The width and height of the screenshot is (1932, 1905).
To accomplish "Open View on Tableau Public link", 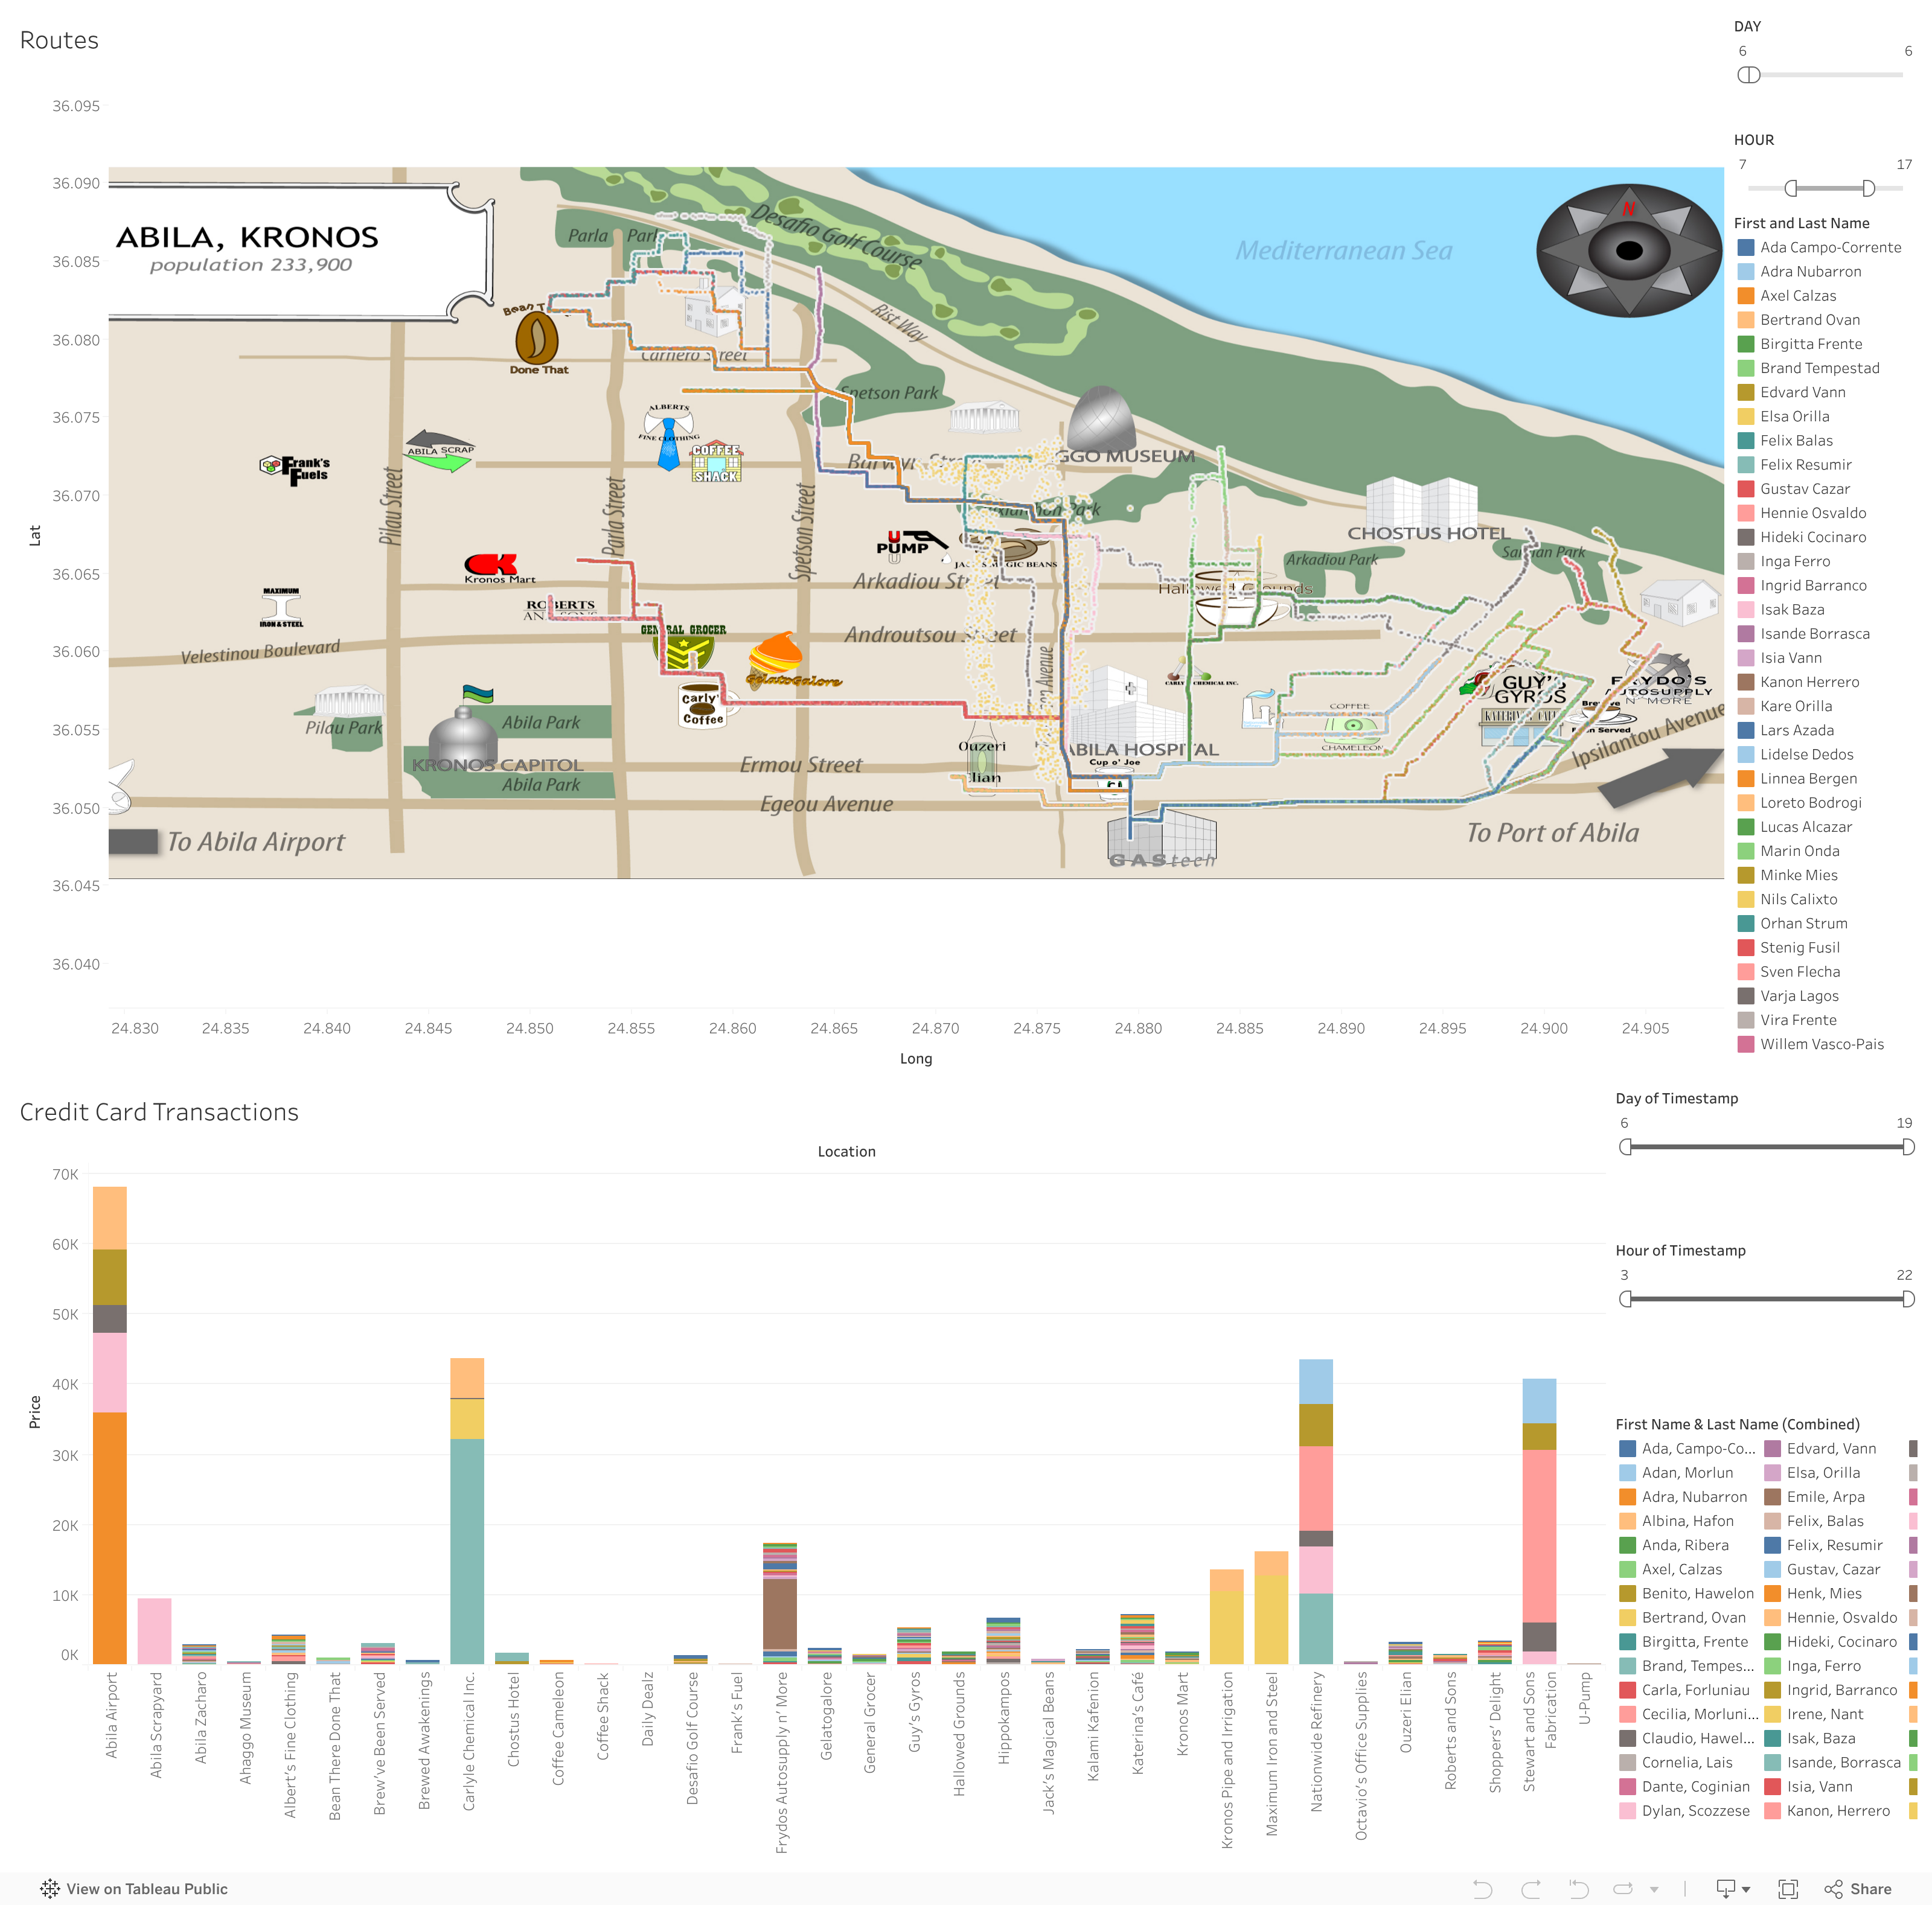I will coord(146,1888).
